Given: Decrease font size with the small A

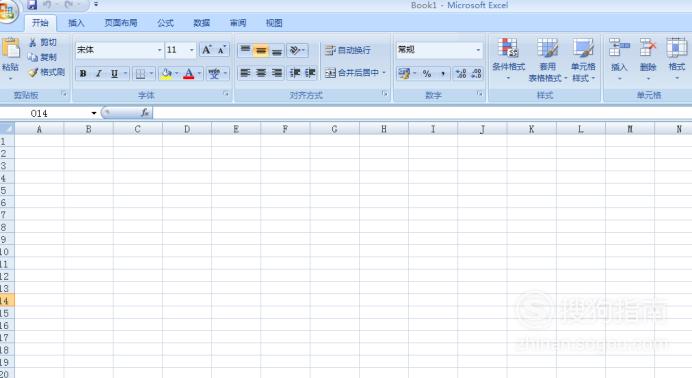Looking at the screenshot, I should click(221, 50).
